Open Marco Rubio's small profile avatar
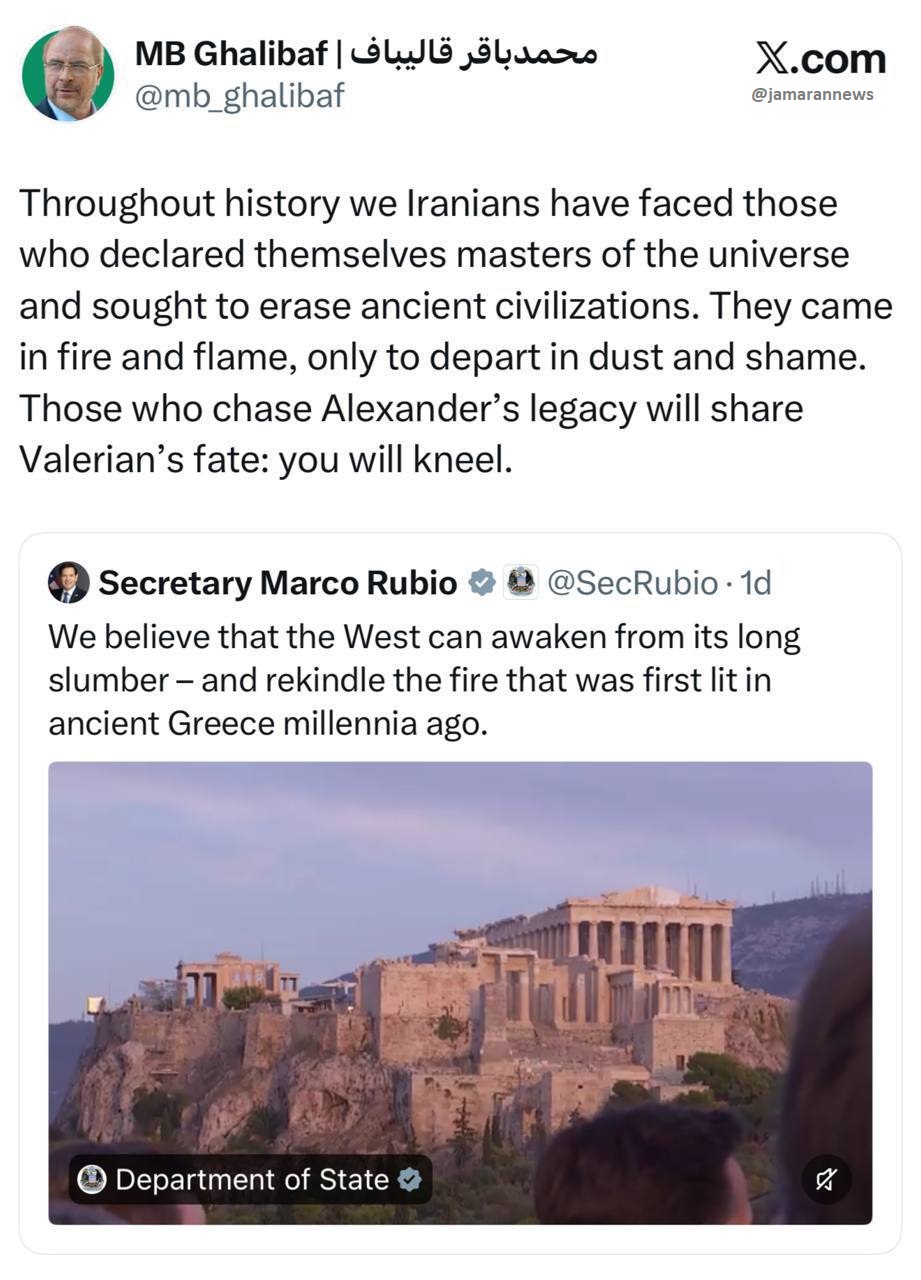This screenshot has width=921, height=1280. (x=68, y=582)
